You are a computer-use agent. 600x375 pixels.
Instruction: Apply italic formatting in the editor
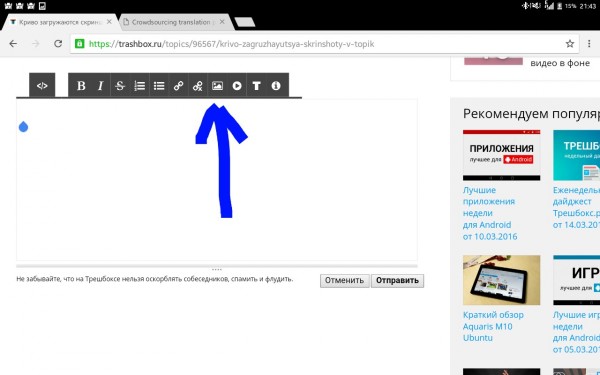[101, 85]
